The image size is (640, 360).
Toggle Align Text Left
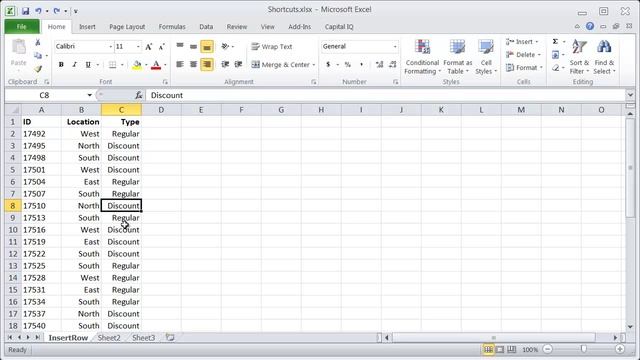click(180, 64)
